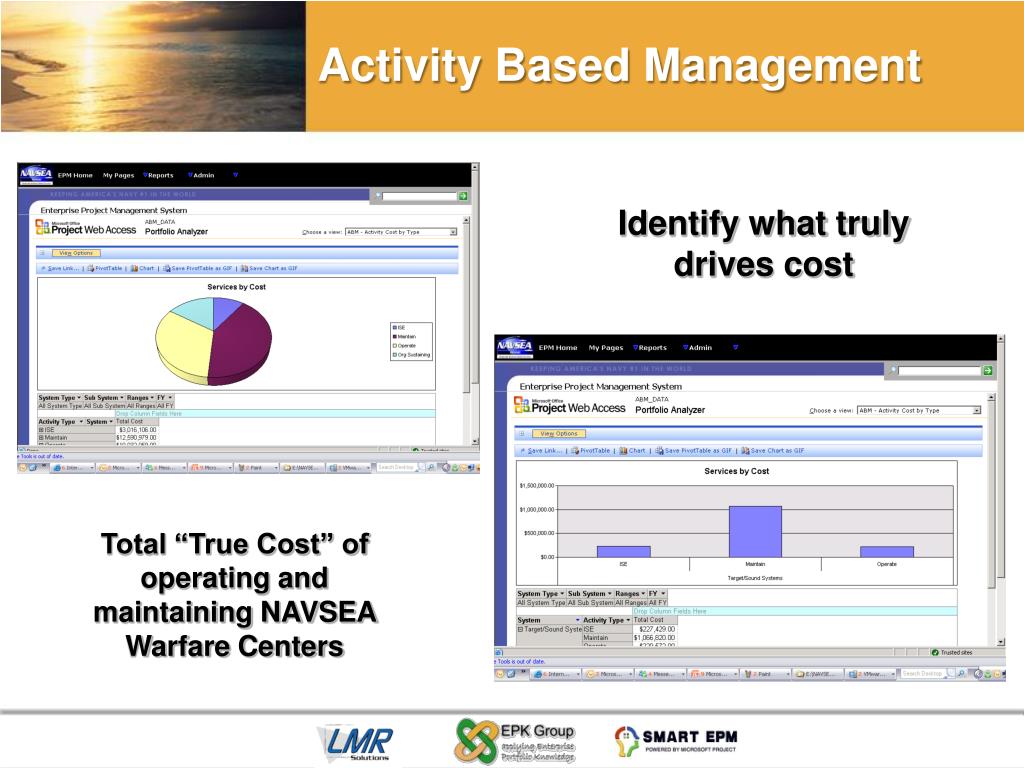Click View Options button in left window
Viewport: 1024px width, 768px height.
pyautogui.click(x=76, y=253)
